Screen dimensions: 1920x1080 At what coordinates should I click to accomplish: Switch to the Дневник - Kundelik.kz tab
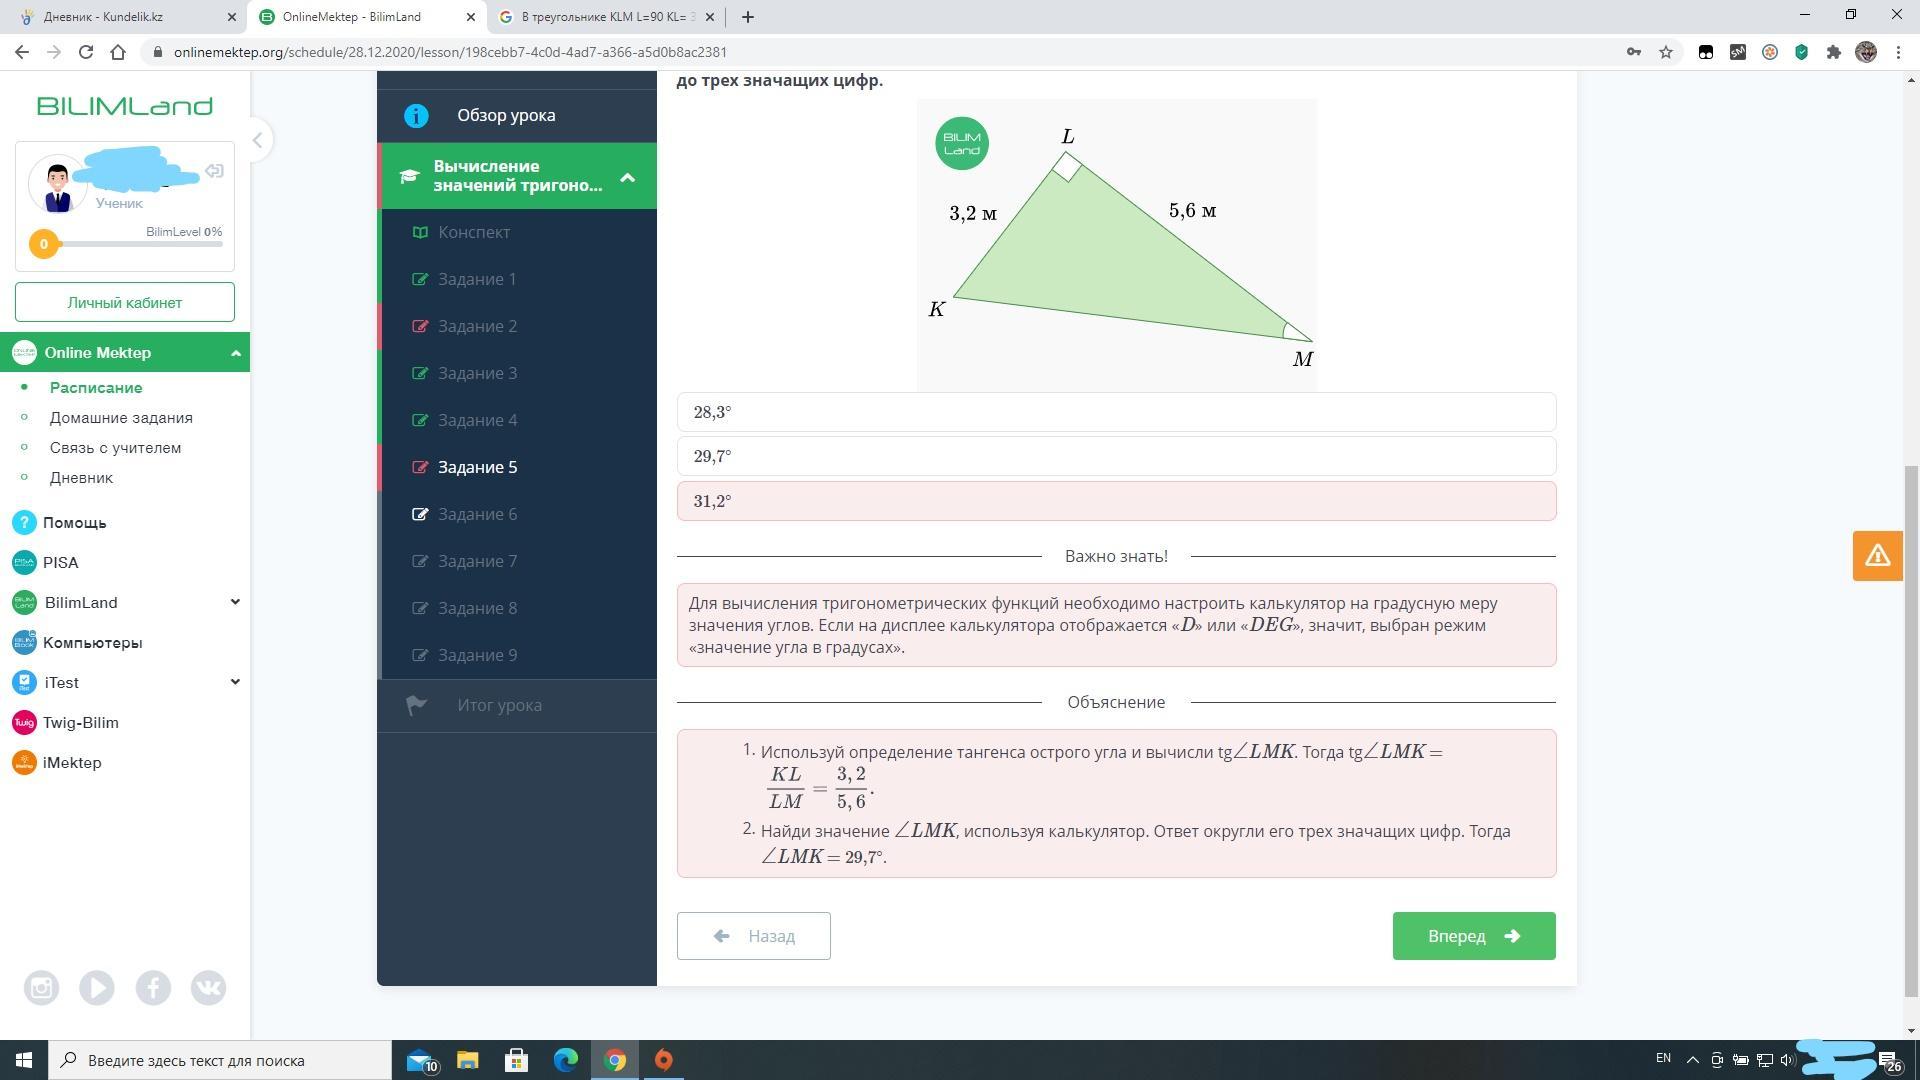coord(120,17)
